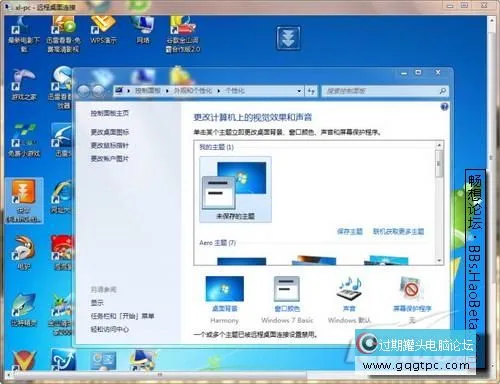
Task: Click the forward navigation arrow in Personalization window
Action: click(98, 91)
